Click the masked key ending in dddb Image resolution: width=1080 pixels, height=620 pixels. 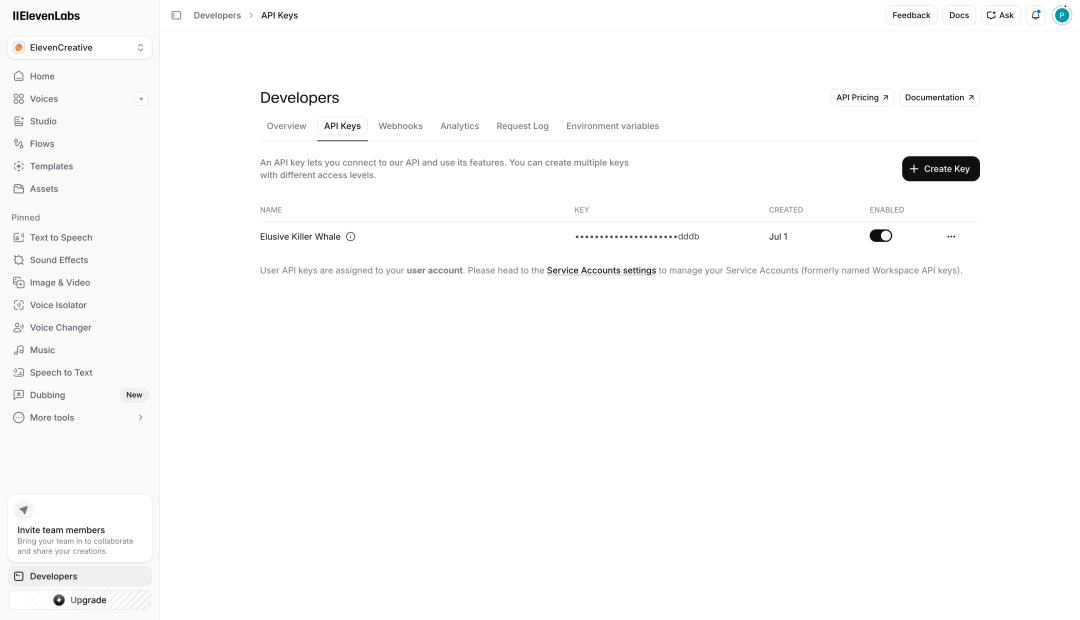click(637, 237)
